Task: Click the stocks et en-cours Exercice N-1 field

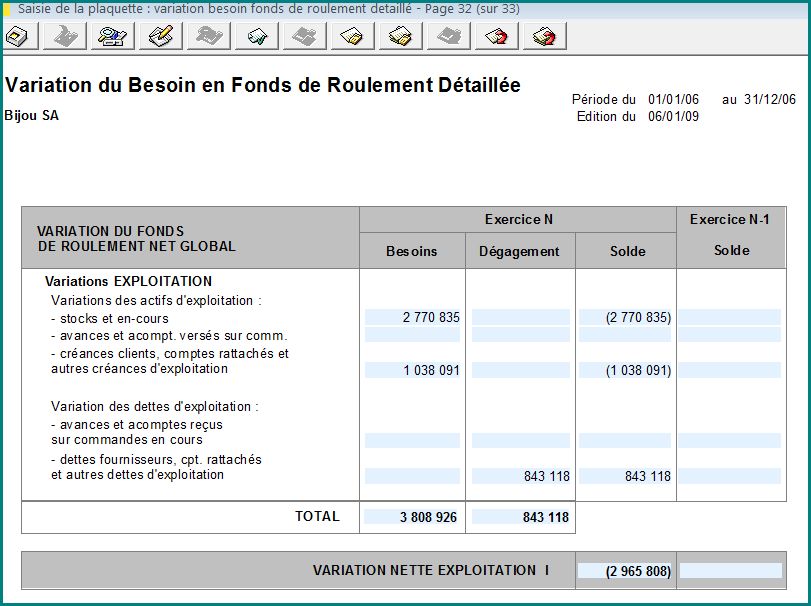Action: coord(729,317)
